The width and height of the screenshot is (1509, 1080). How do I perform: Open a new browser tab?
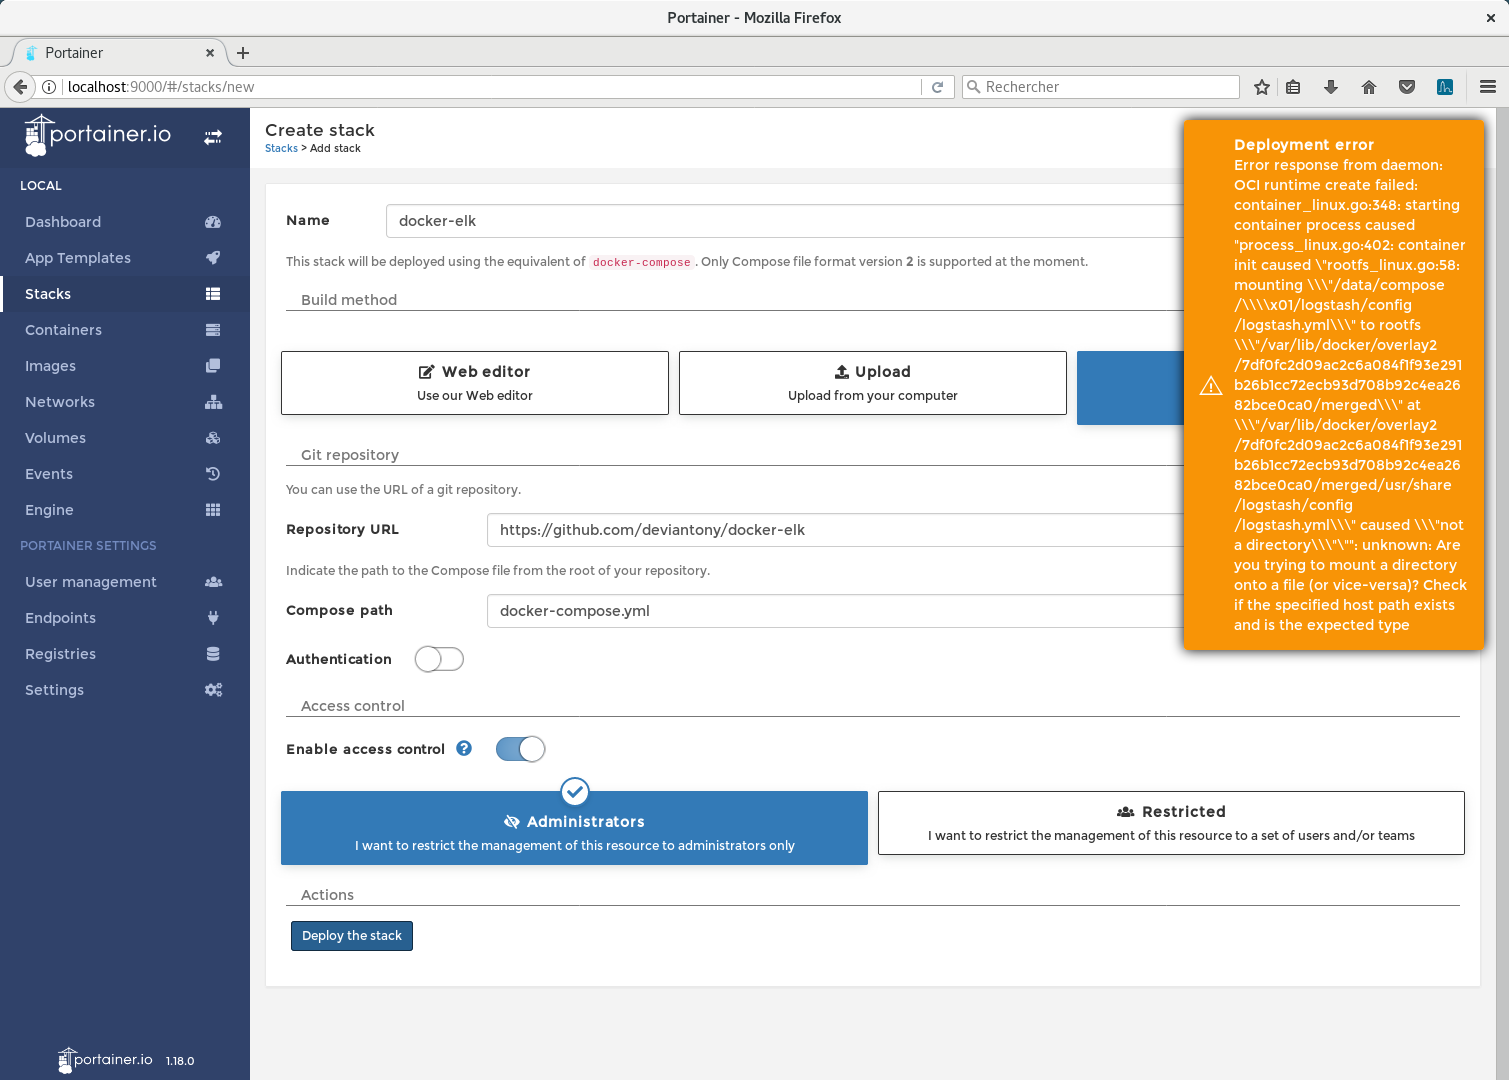point(243,52)
